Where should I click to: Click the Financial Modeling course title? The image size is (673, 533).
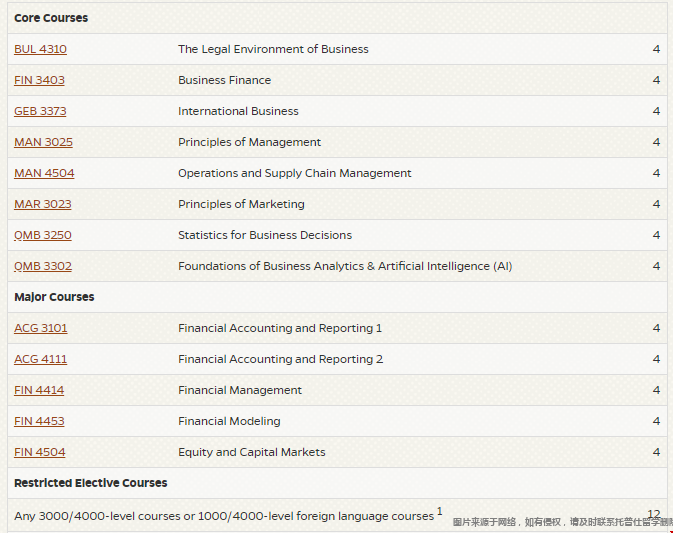coord(229,421)
